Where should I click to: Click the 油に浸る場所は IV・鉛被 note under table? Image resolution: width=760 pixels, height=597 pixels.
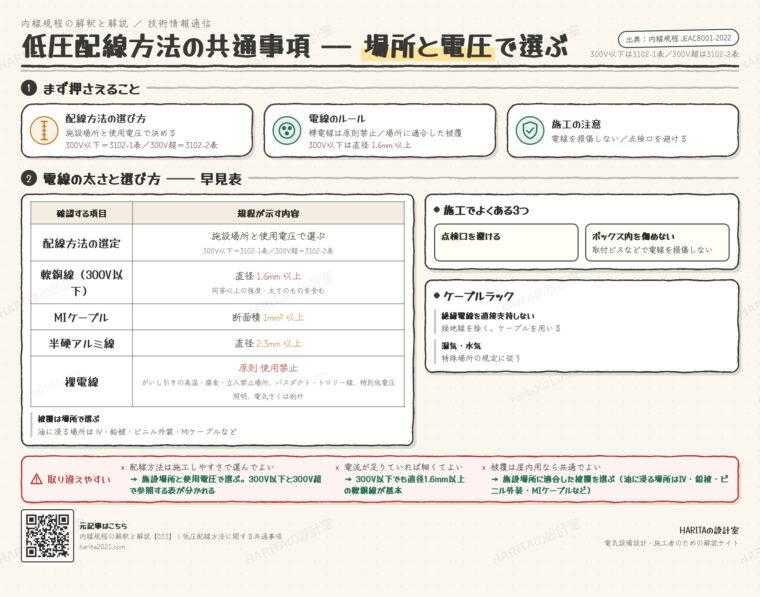pos(137,431)
